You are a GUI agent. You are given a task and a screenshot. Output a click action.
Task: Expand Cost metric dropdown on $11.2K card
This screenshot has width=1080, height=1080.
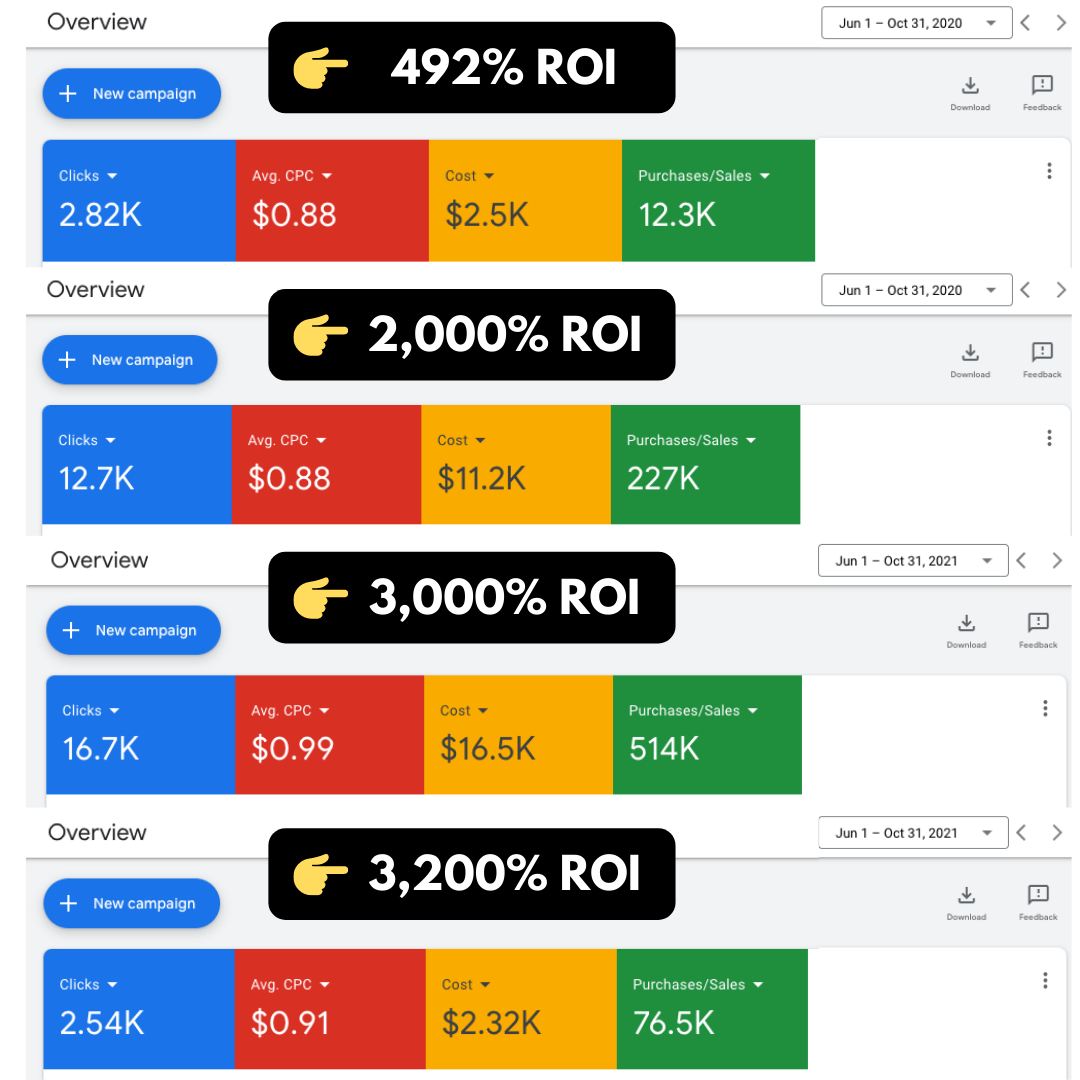[x=461, y=440]
